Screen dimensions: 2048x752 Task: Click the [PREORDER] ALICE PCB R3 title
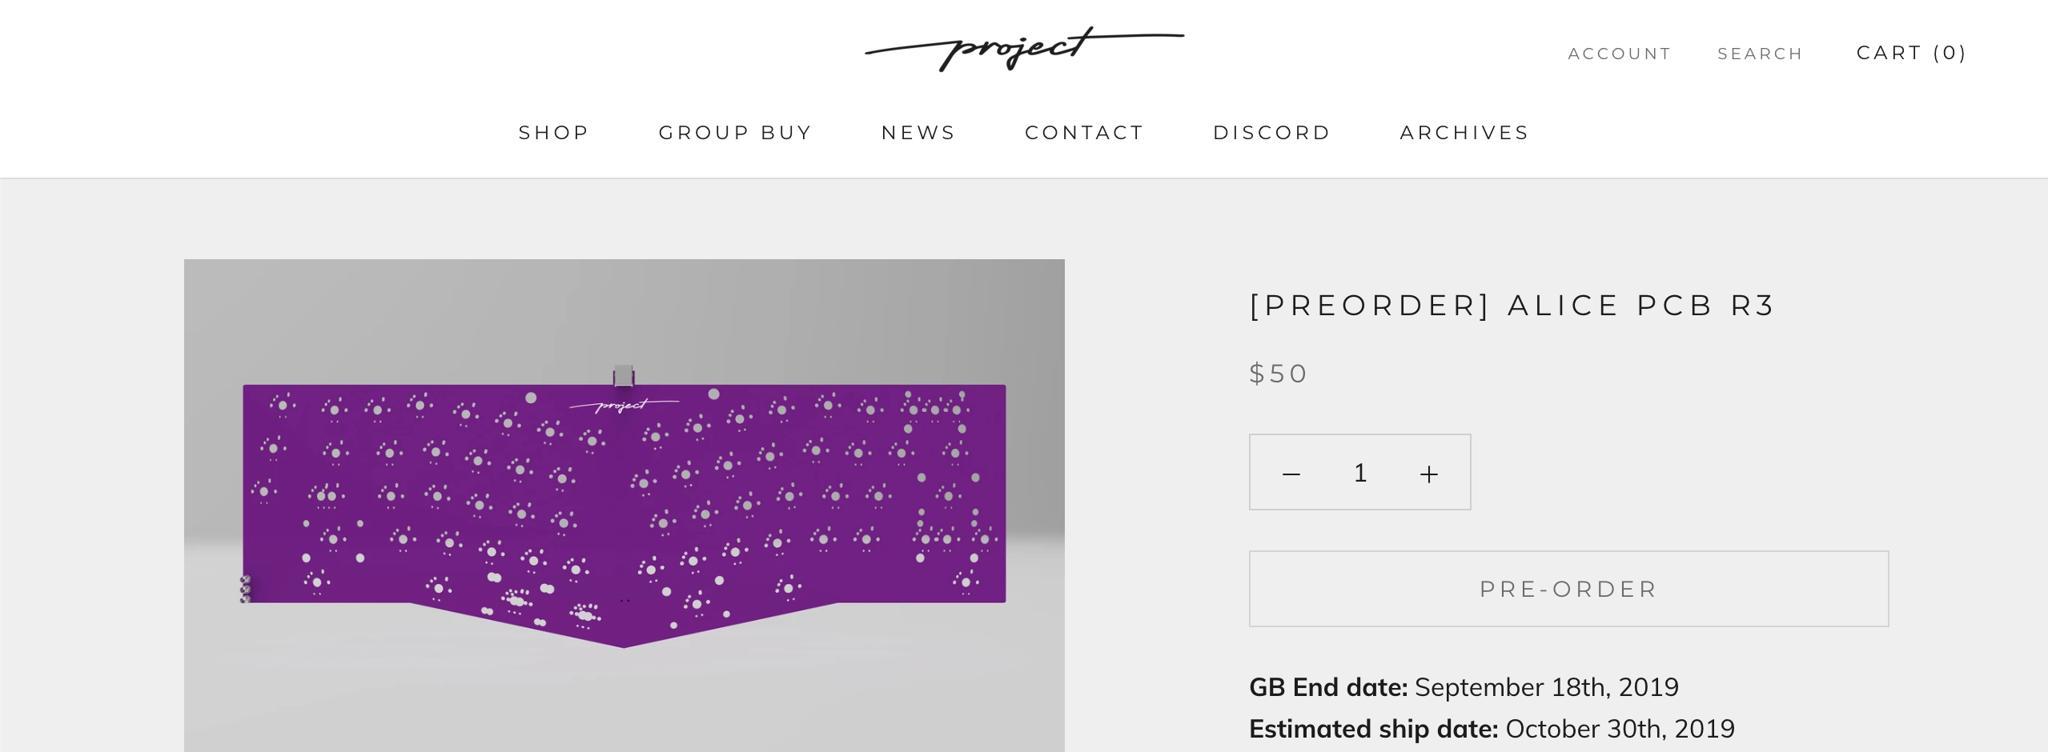coord(1512,305)
